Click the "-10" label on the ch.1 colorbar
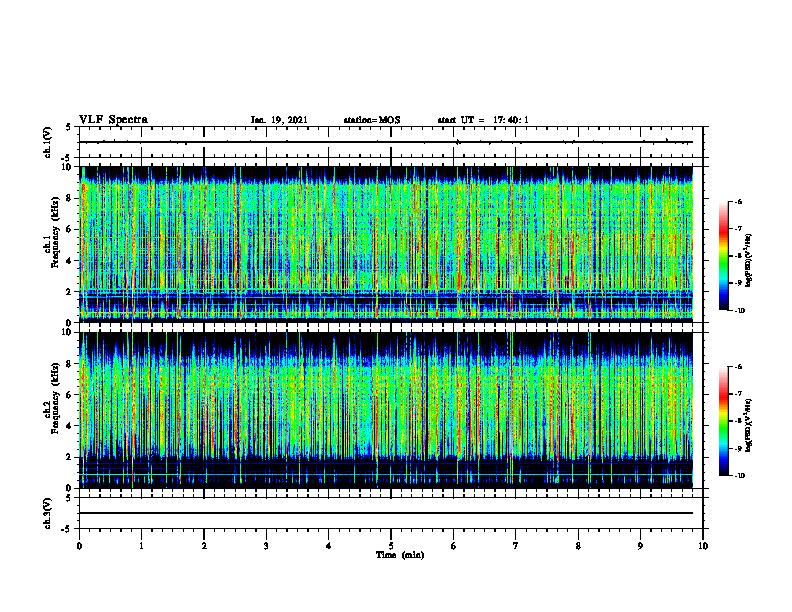Screen dimensions: 792x612 click(739, 310)
